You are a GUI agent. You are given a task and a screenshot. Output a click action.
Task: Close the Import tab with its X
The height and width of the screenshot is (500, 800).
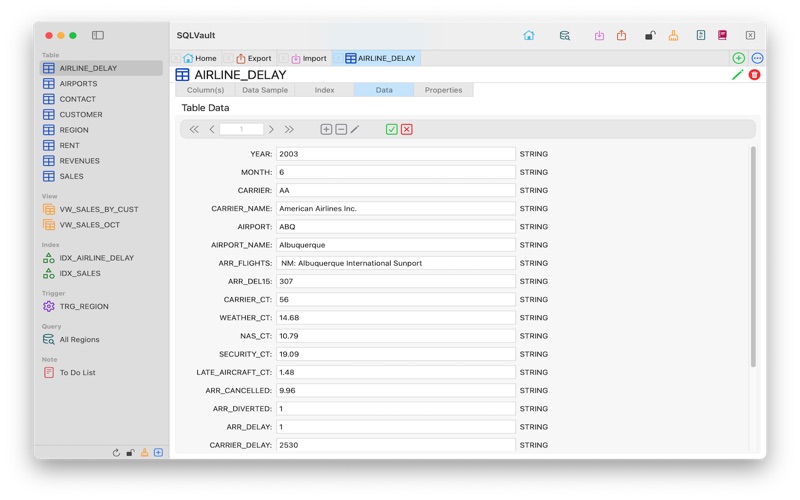click(x=284, y=58)
